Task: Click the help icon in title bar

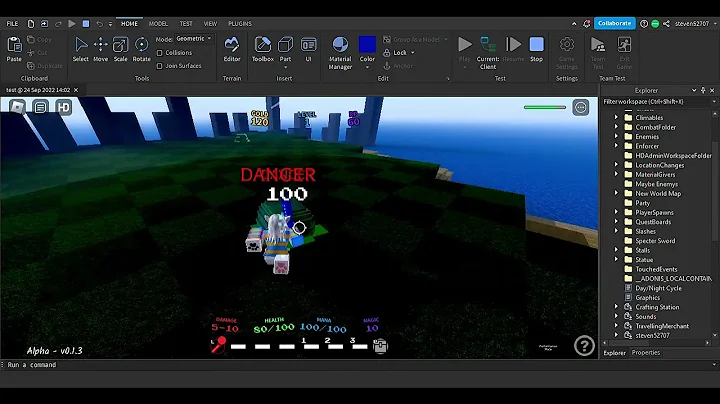Action: click(x=644, y=23)
